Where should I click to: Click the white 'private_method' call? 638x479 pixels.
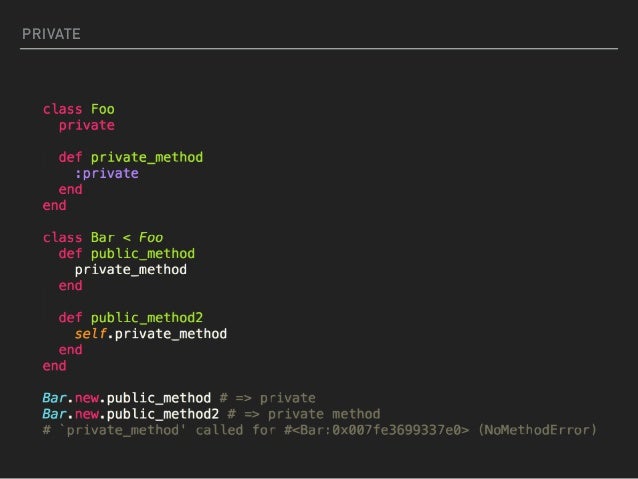pos(131,269)
